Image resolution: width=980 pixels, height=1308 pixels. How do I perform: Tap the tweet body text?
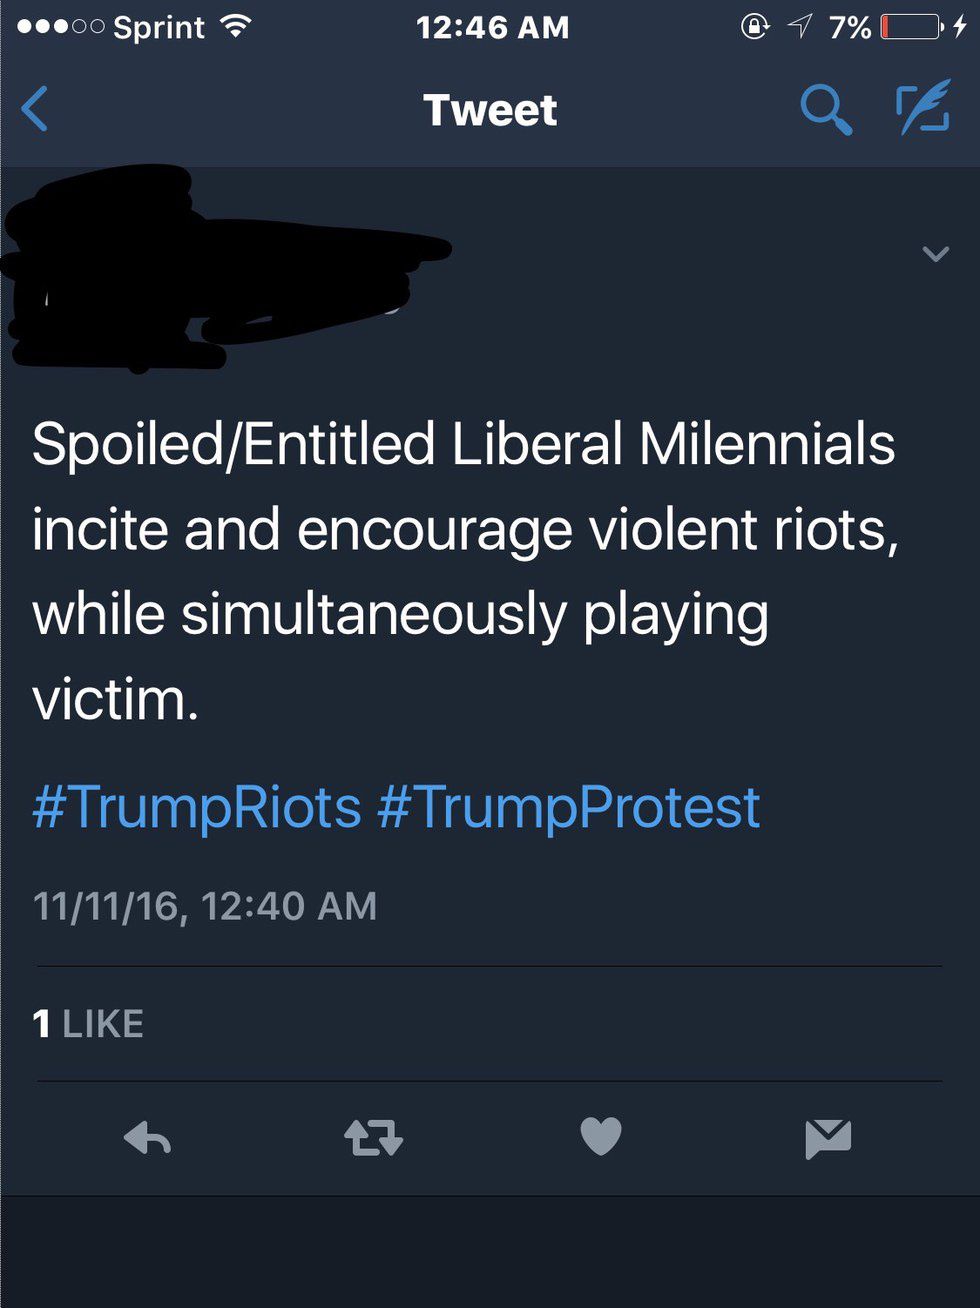pyautogui.click(x=465, y=570)
